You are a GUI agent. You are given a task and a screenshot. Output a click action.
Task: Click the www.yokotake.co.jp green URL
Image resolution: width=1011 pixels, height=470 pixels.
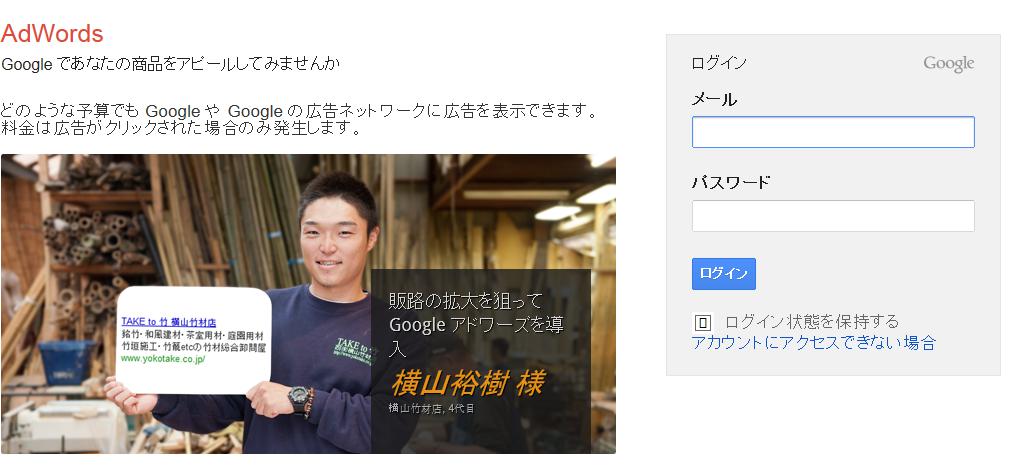[162, 358]
